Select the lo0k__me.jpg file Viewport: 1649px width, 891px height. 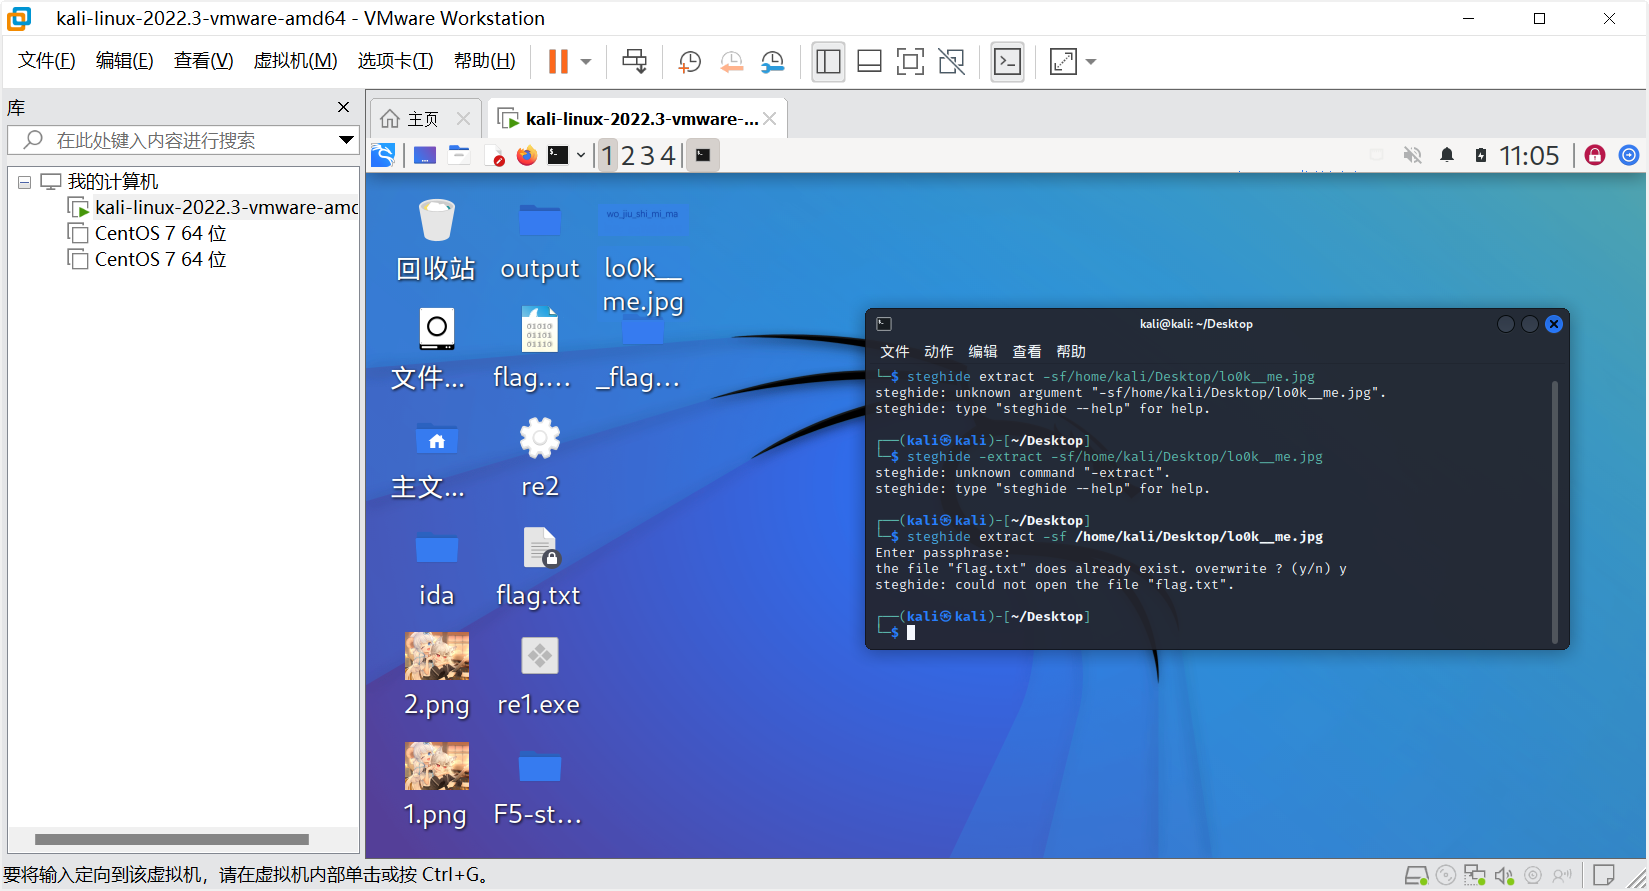pos(643,256)
